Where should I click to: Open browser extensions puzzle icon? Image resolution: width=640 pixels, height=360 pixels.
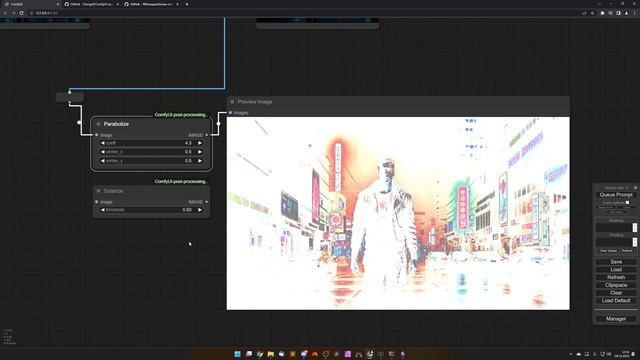[602, 13]
